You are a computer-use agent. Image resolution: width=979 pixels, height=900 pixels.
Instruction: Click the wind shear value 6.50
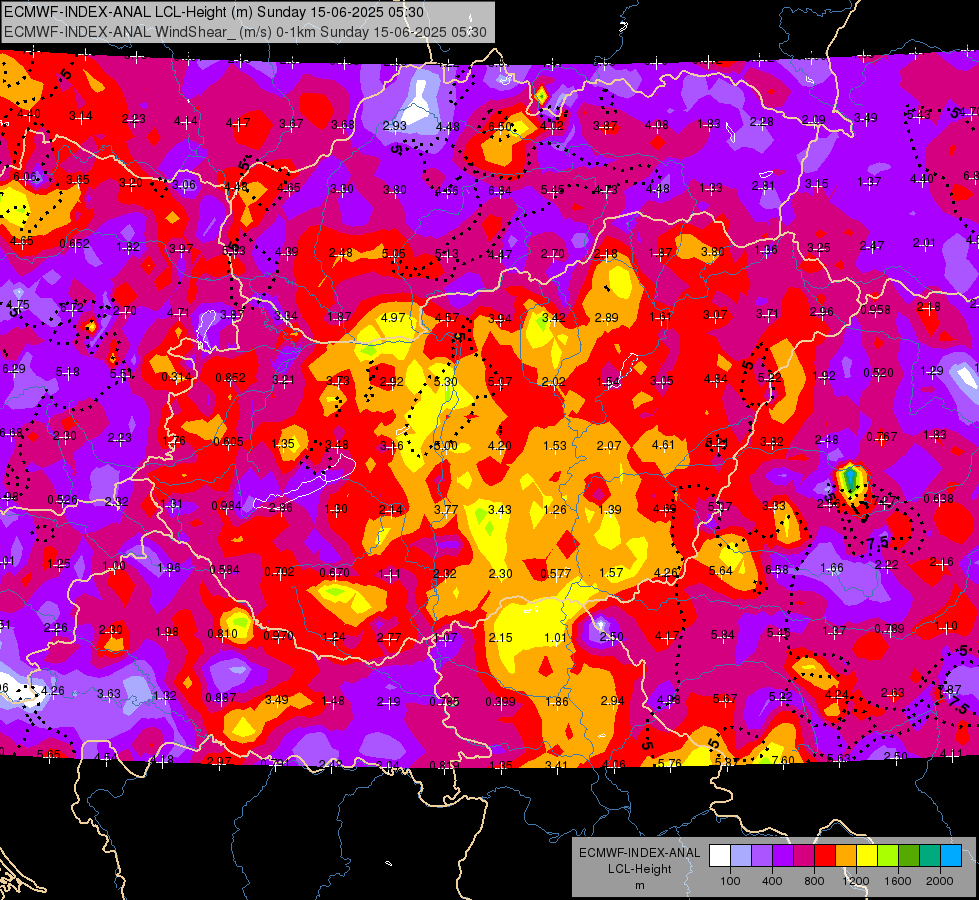click(x=500, y=127)
